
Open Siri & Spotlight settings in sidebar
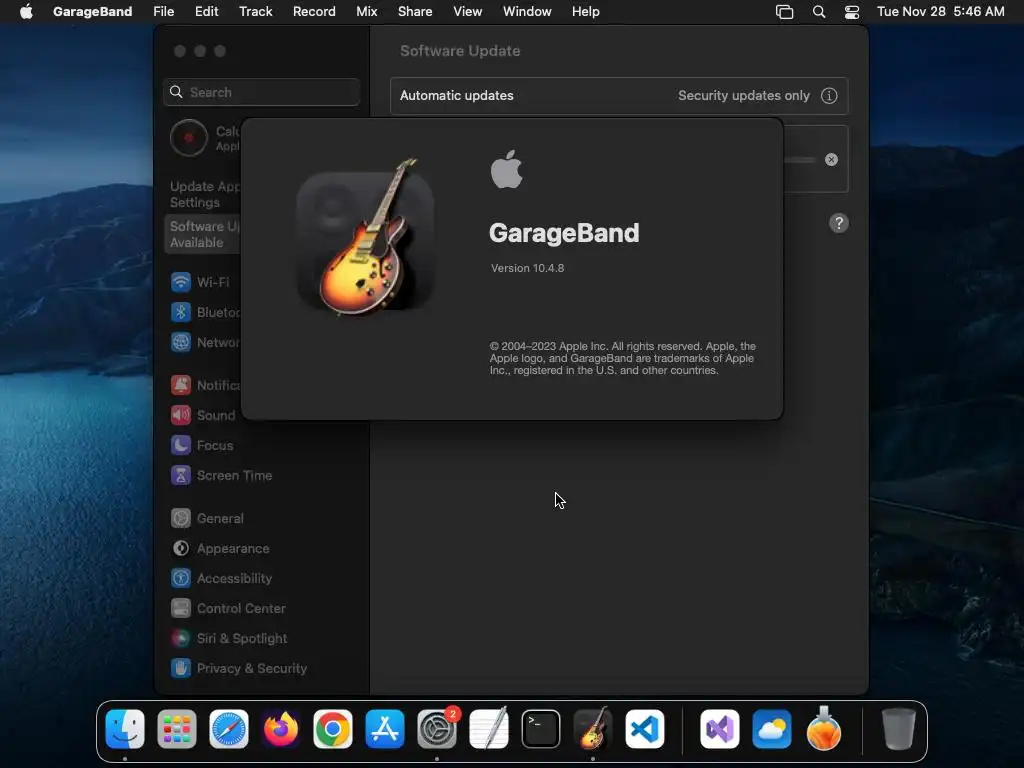[x=230, y=639]
